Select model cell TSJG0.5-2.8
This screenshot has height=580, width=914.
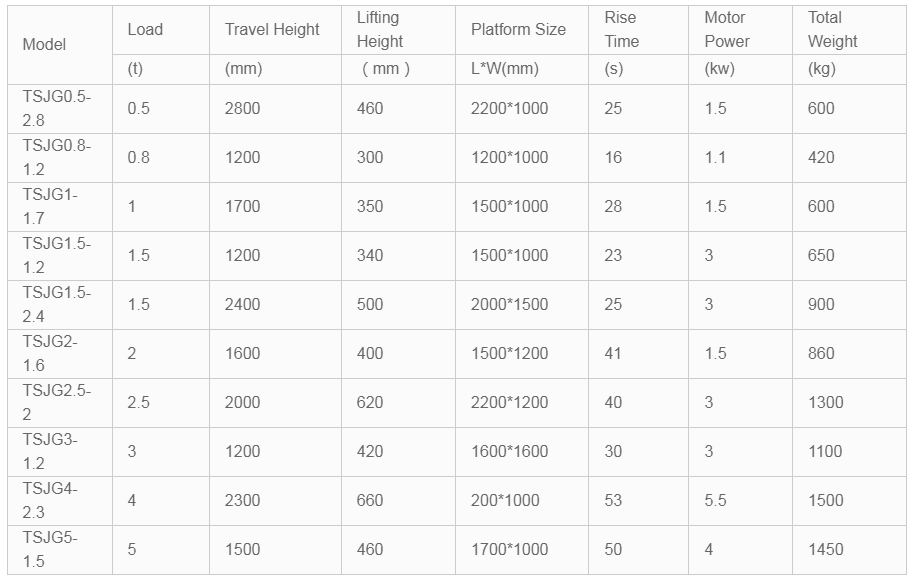tap(60, 109)
